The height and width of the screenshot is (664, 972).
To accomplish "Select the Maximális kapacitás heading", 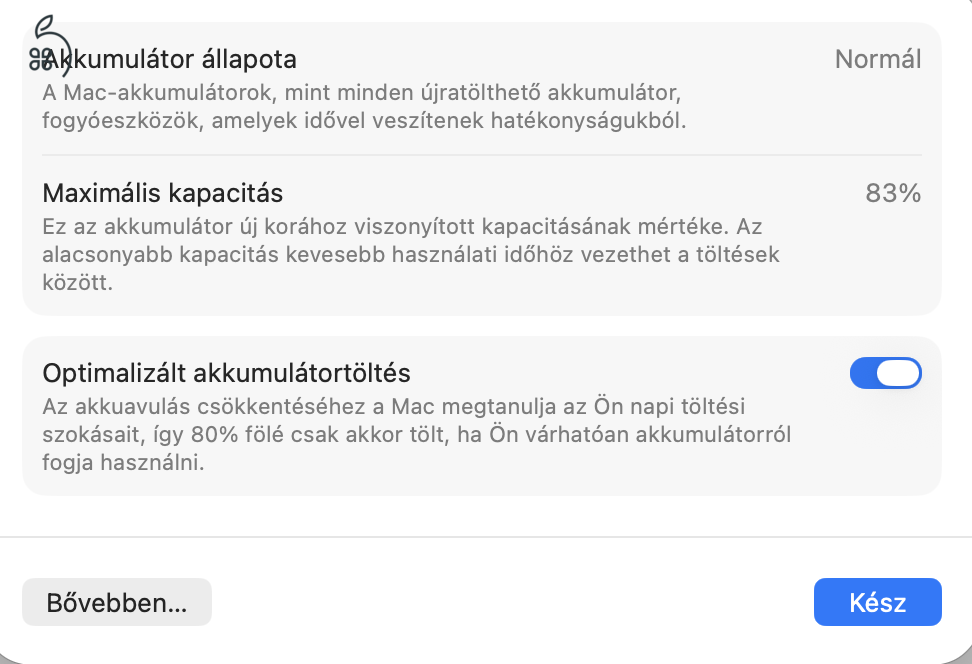I will [163, 192].
